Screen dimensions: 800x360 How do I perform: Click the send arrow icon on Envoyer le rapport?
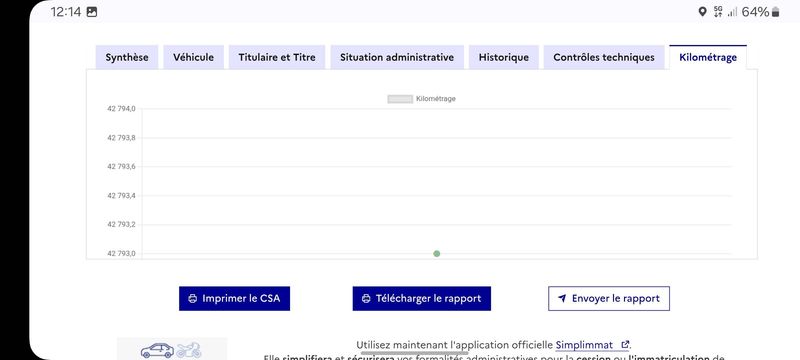(562, 298)
